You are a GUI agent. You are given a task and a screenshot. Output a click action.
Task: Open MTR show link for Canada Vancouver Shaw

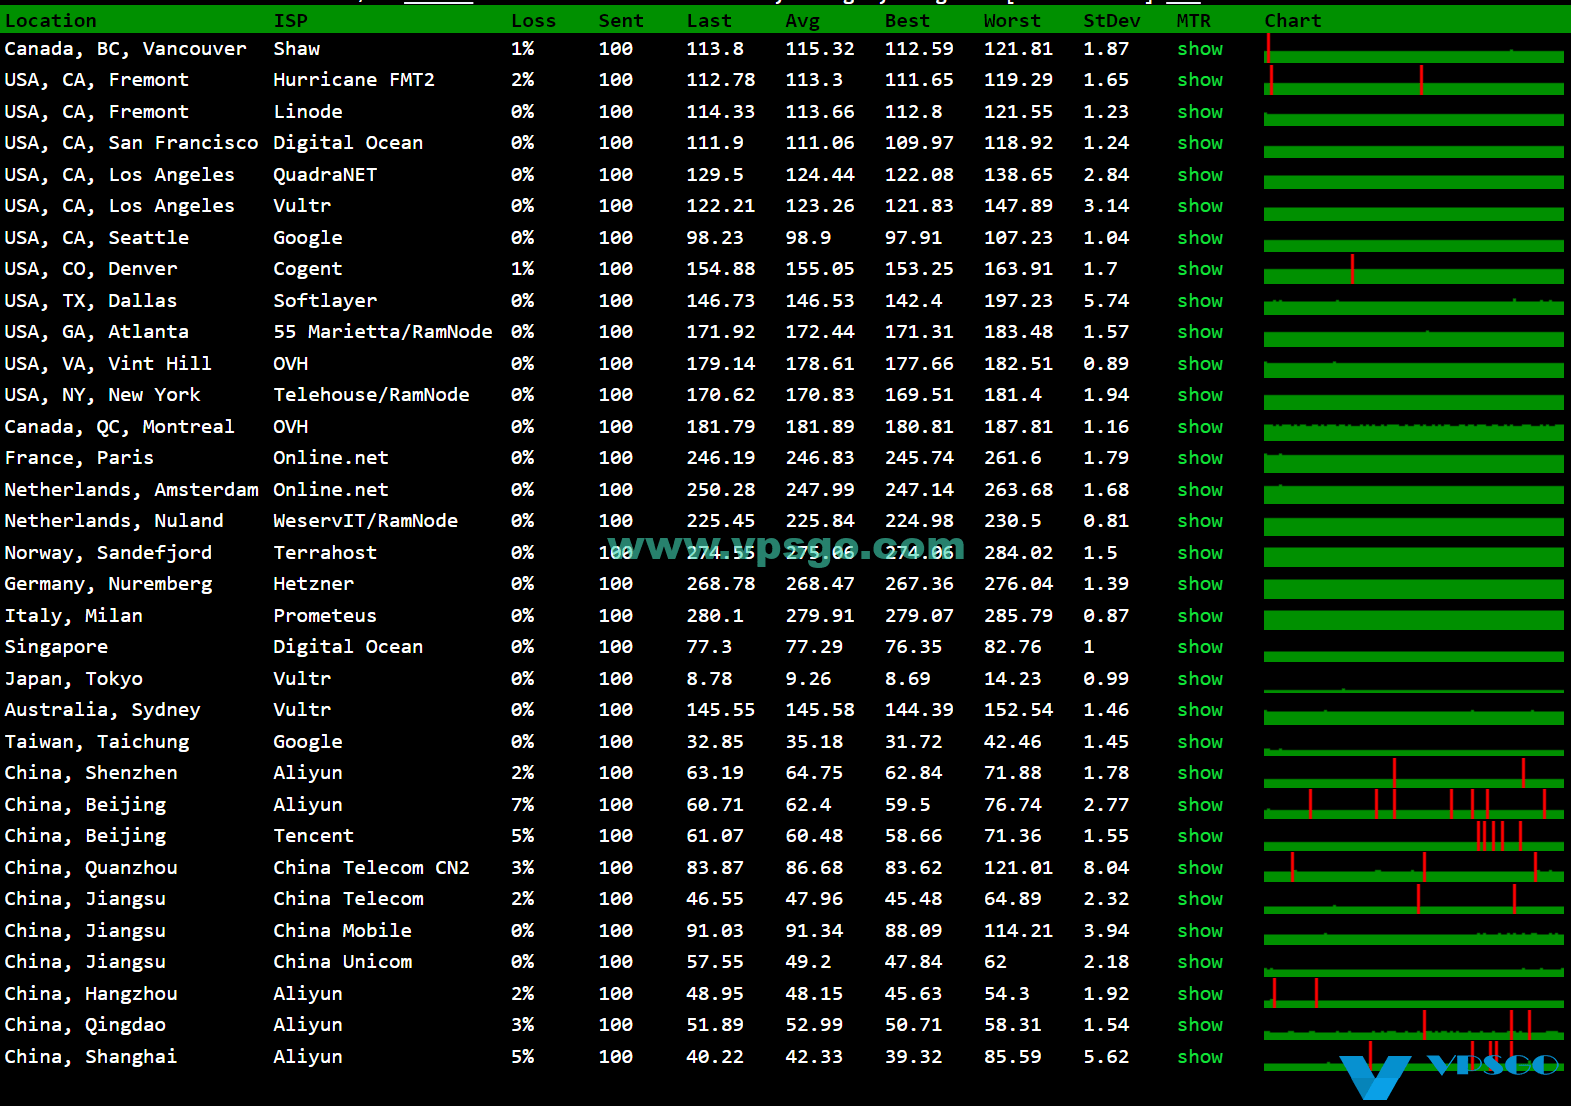[1199, 48]
